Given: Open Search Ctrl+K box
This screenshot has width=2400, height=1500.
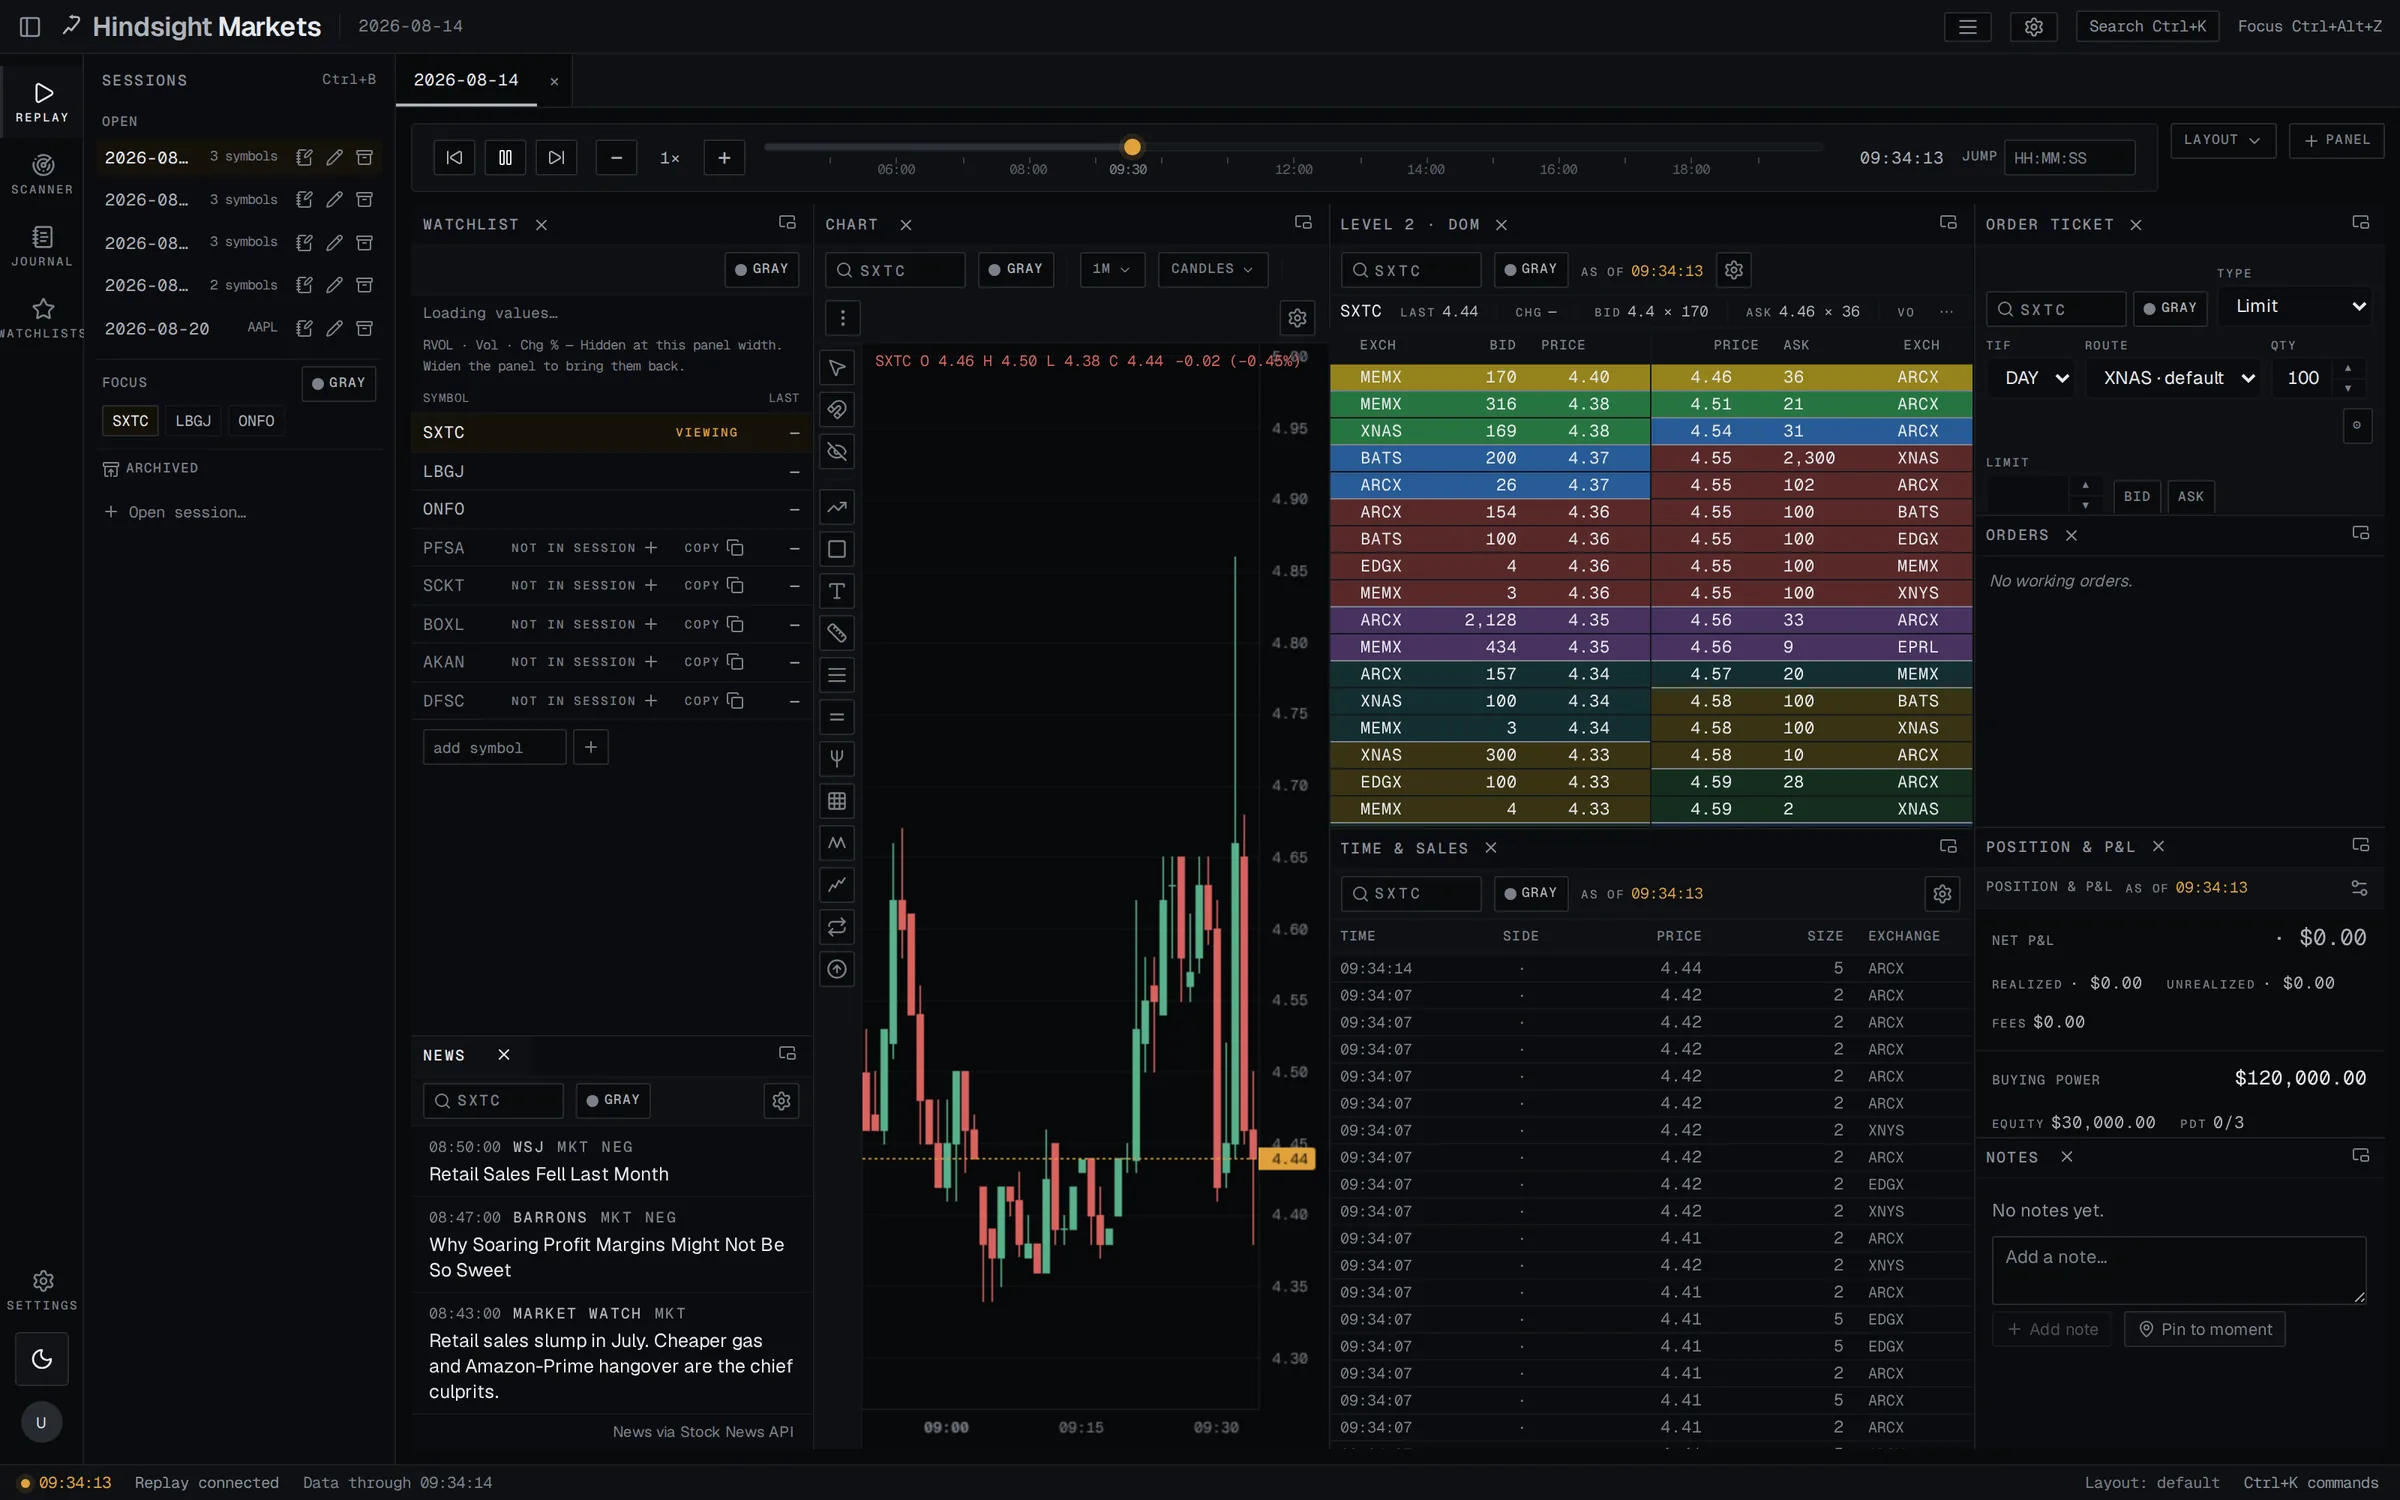Looking at the screenshot, I should pos(2147,27).
